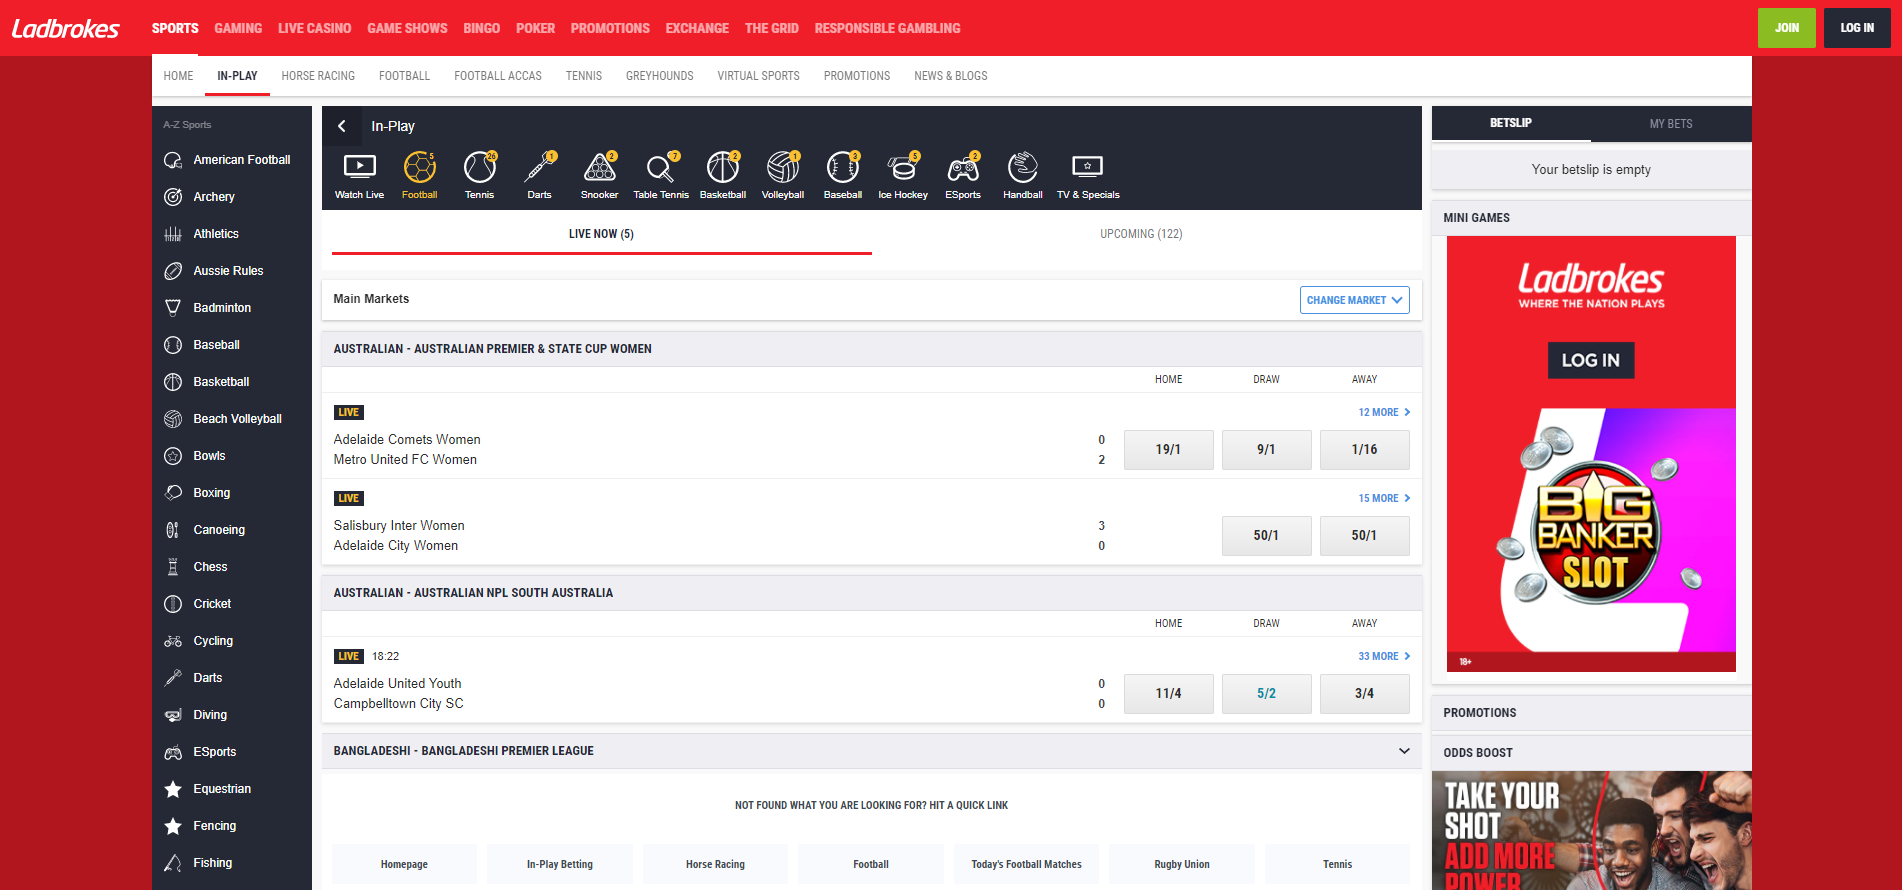Open the Odds Boost panel header
Screen dimensions: 1902x890
pos(1592,753)
